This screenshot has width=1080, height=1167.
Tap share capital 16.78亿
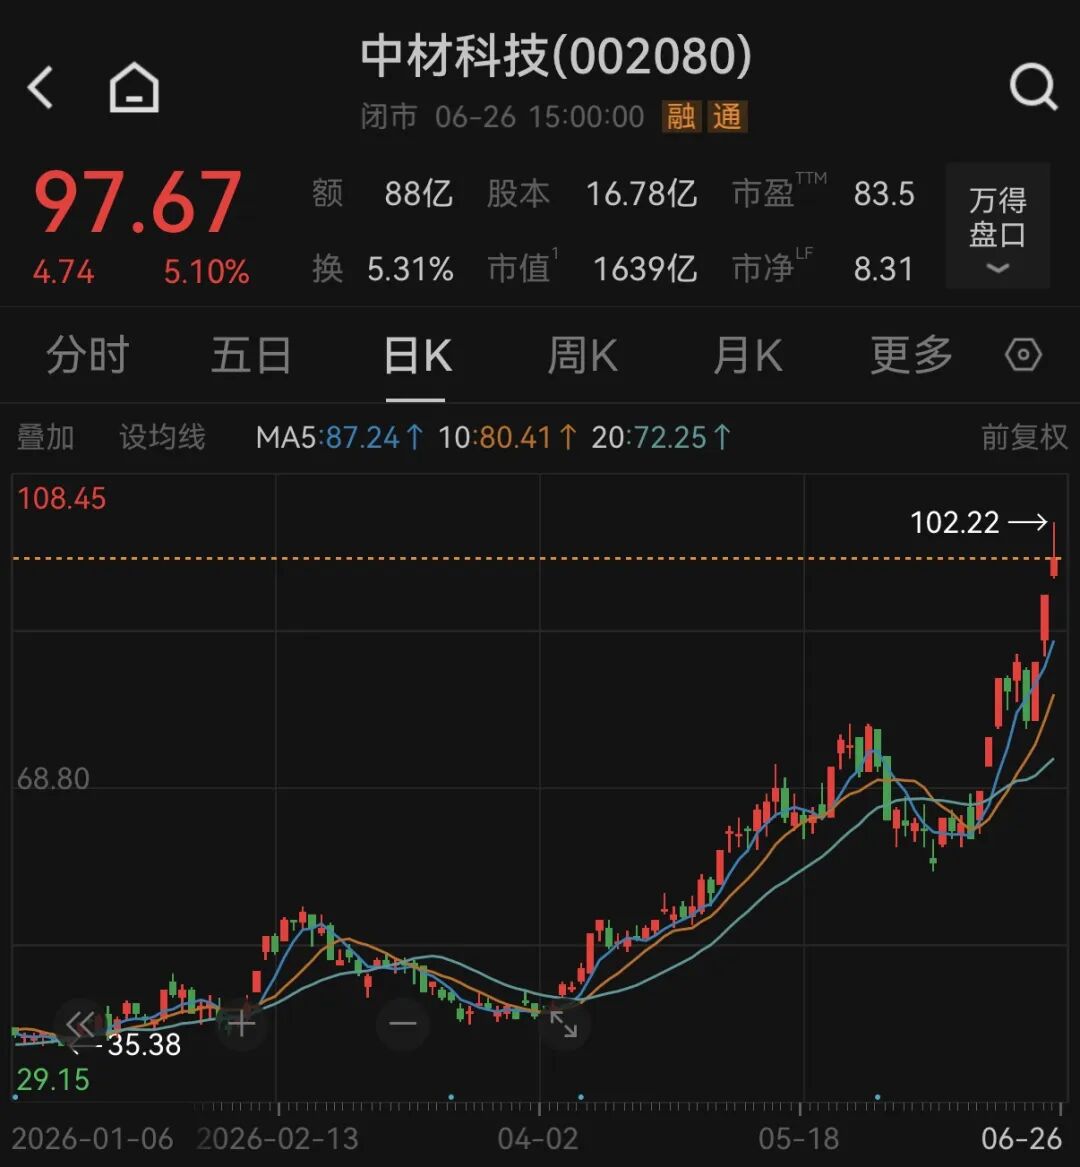coord(642,194)
